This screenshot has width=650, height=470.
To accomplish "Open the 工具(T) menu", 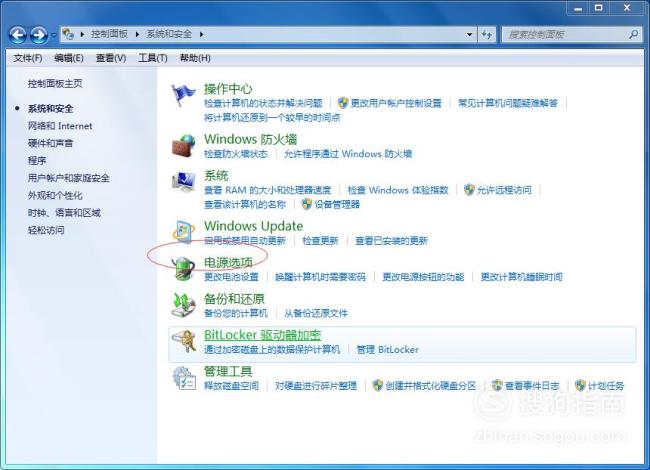I will [x=153, y=58].
